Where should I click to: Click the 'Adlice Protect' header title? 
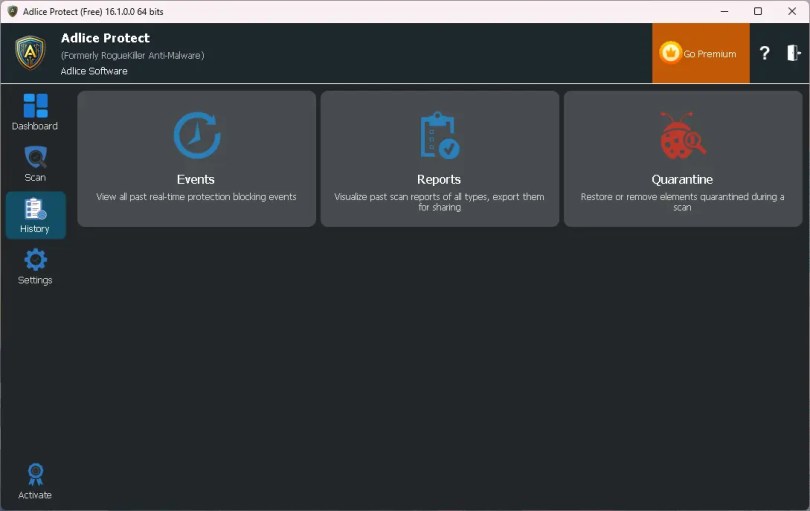(105, 38)
